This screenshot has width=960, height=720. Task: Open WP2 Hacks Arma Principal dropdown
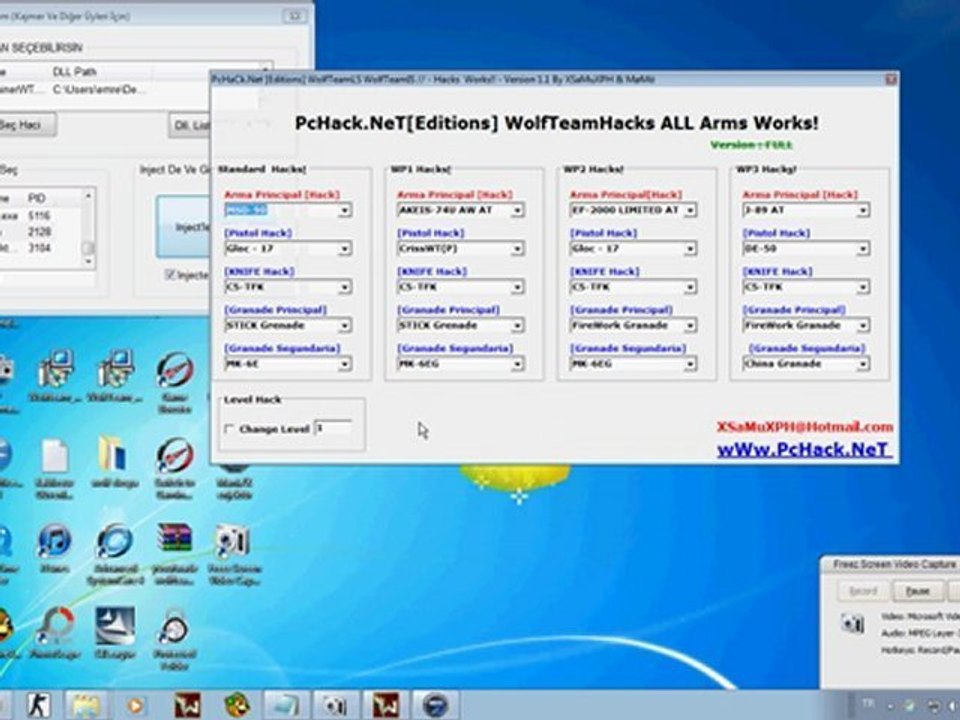pos(690,211)
